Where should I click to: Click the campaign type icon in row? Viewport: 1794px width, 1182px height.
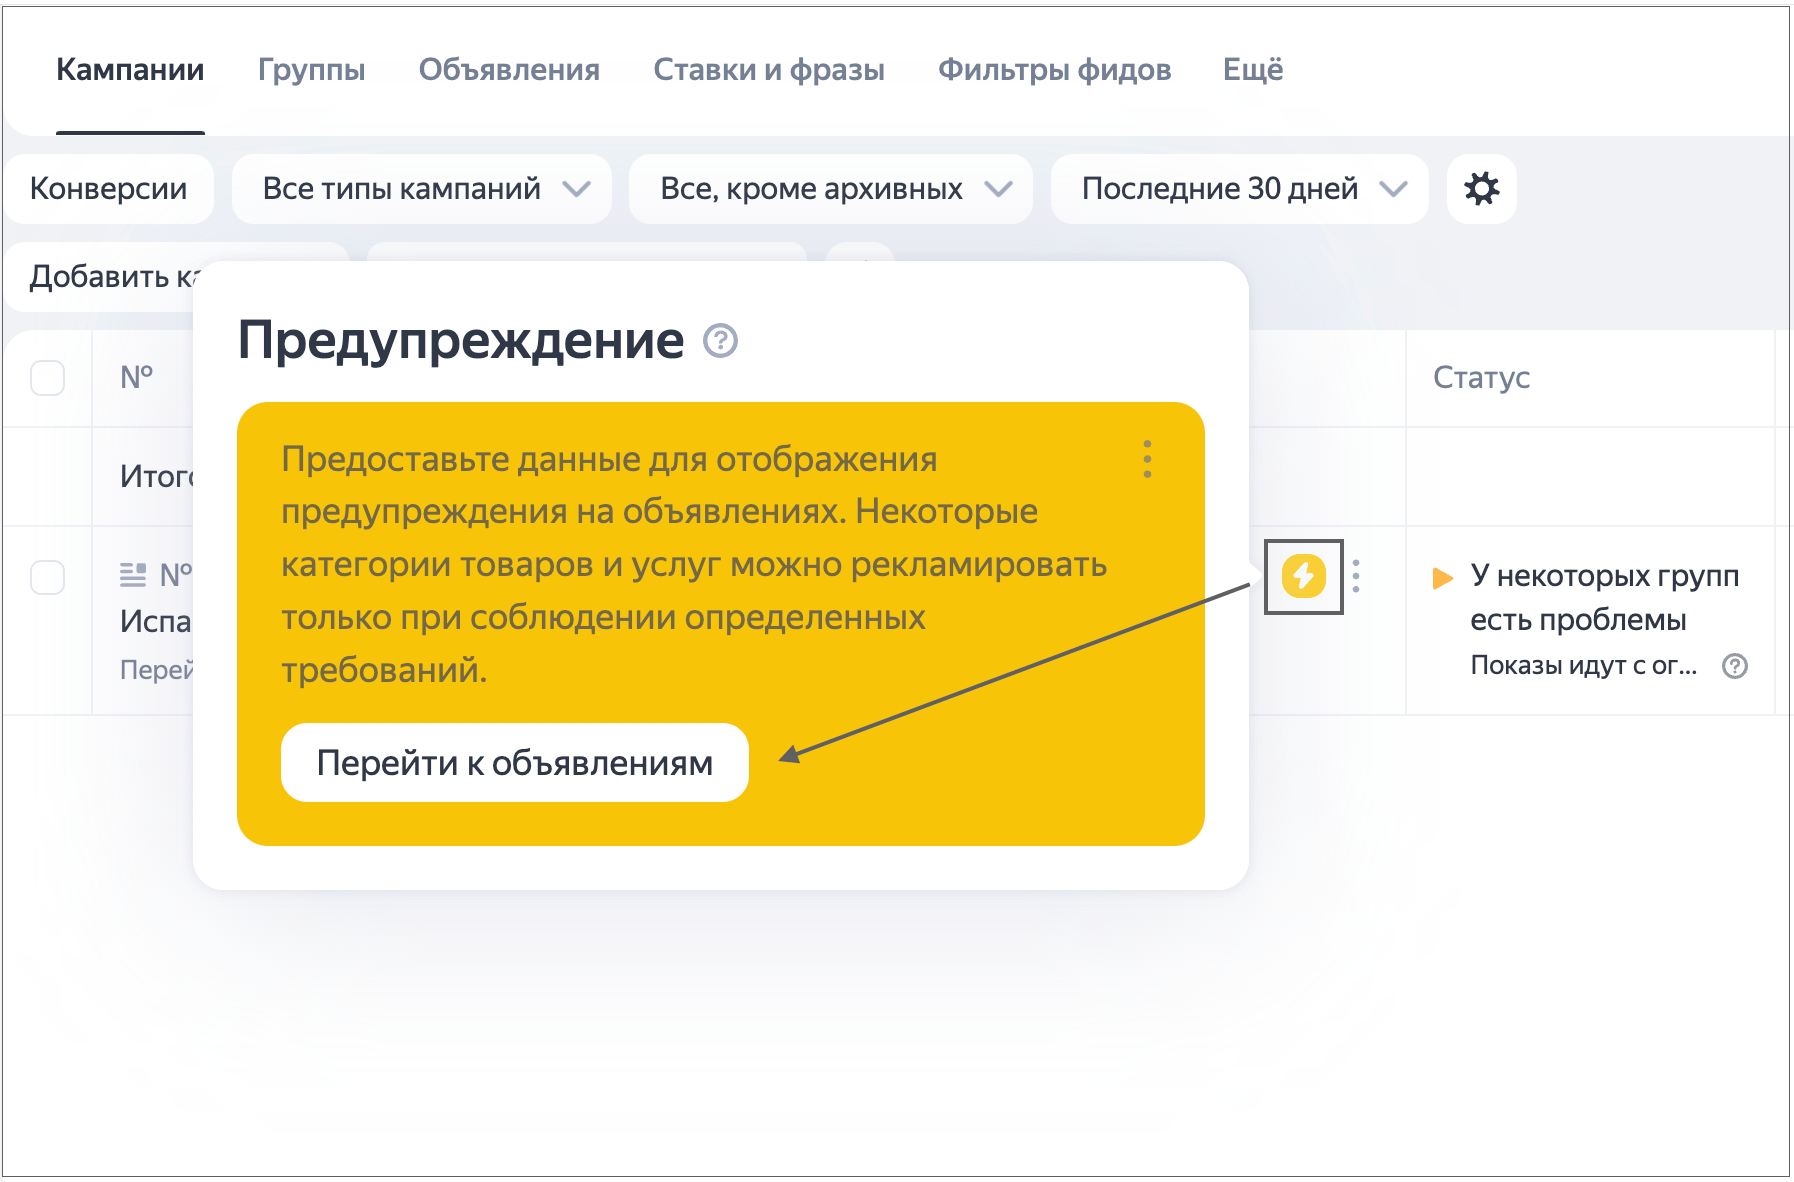click(x=133, y=574)
